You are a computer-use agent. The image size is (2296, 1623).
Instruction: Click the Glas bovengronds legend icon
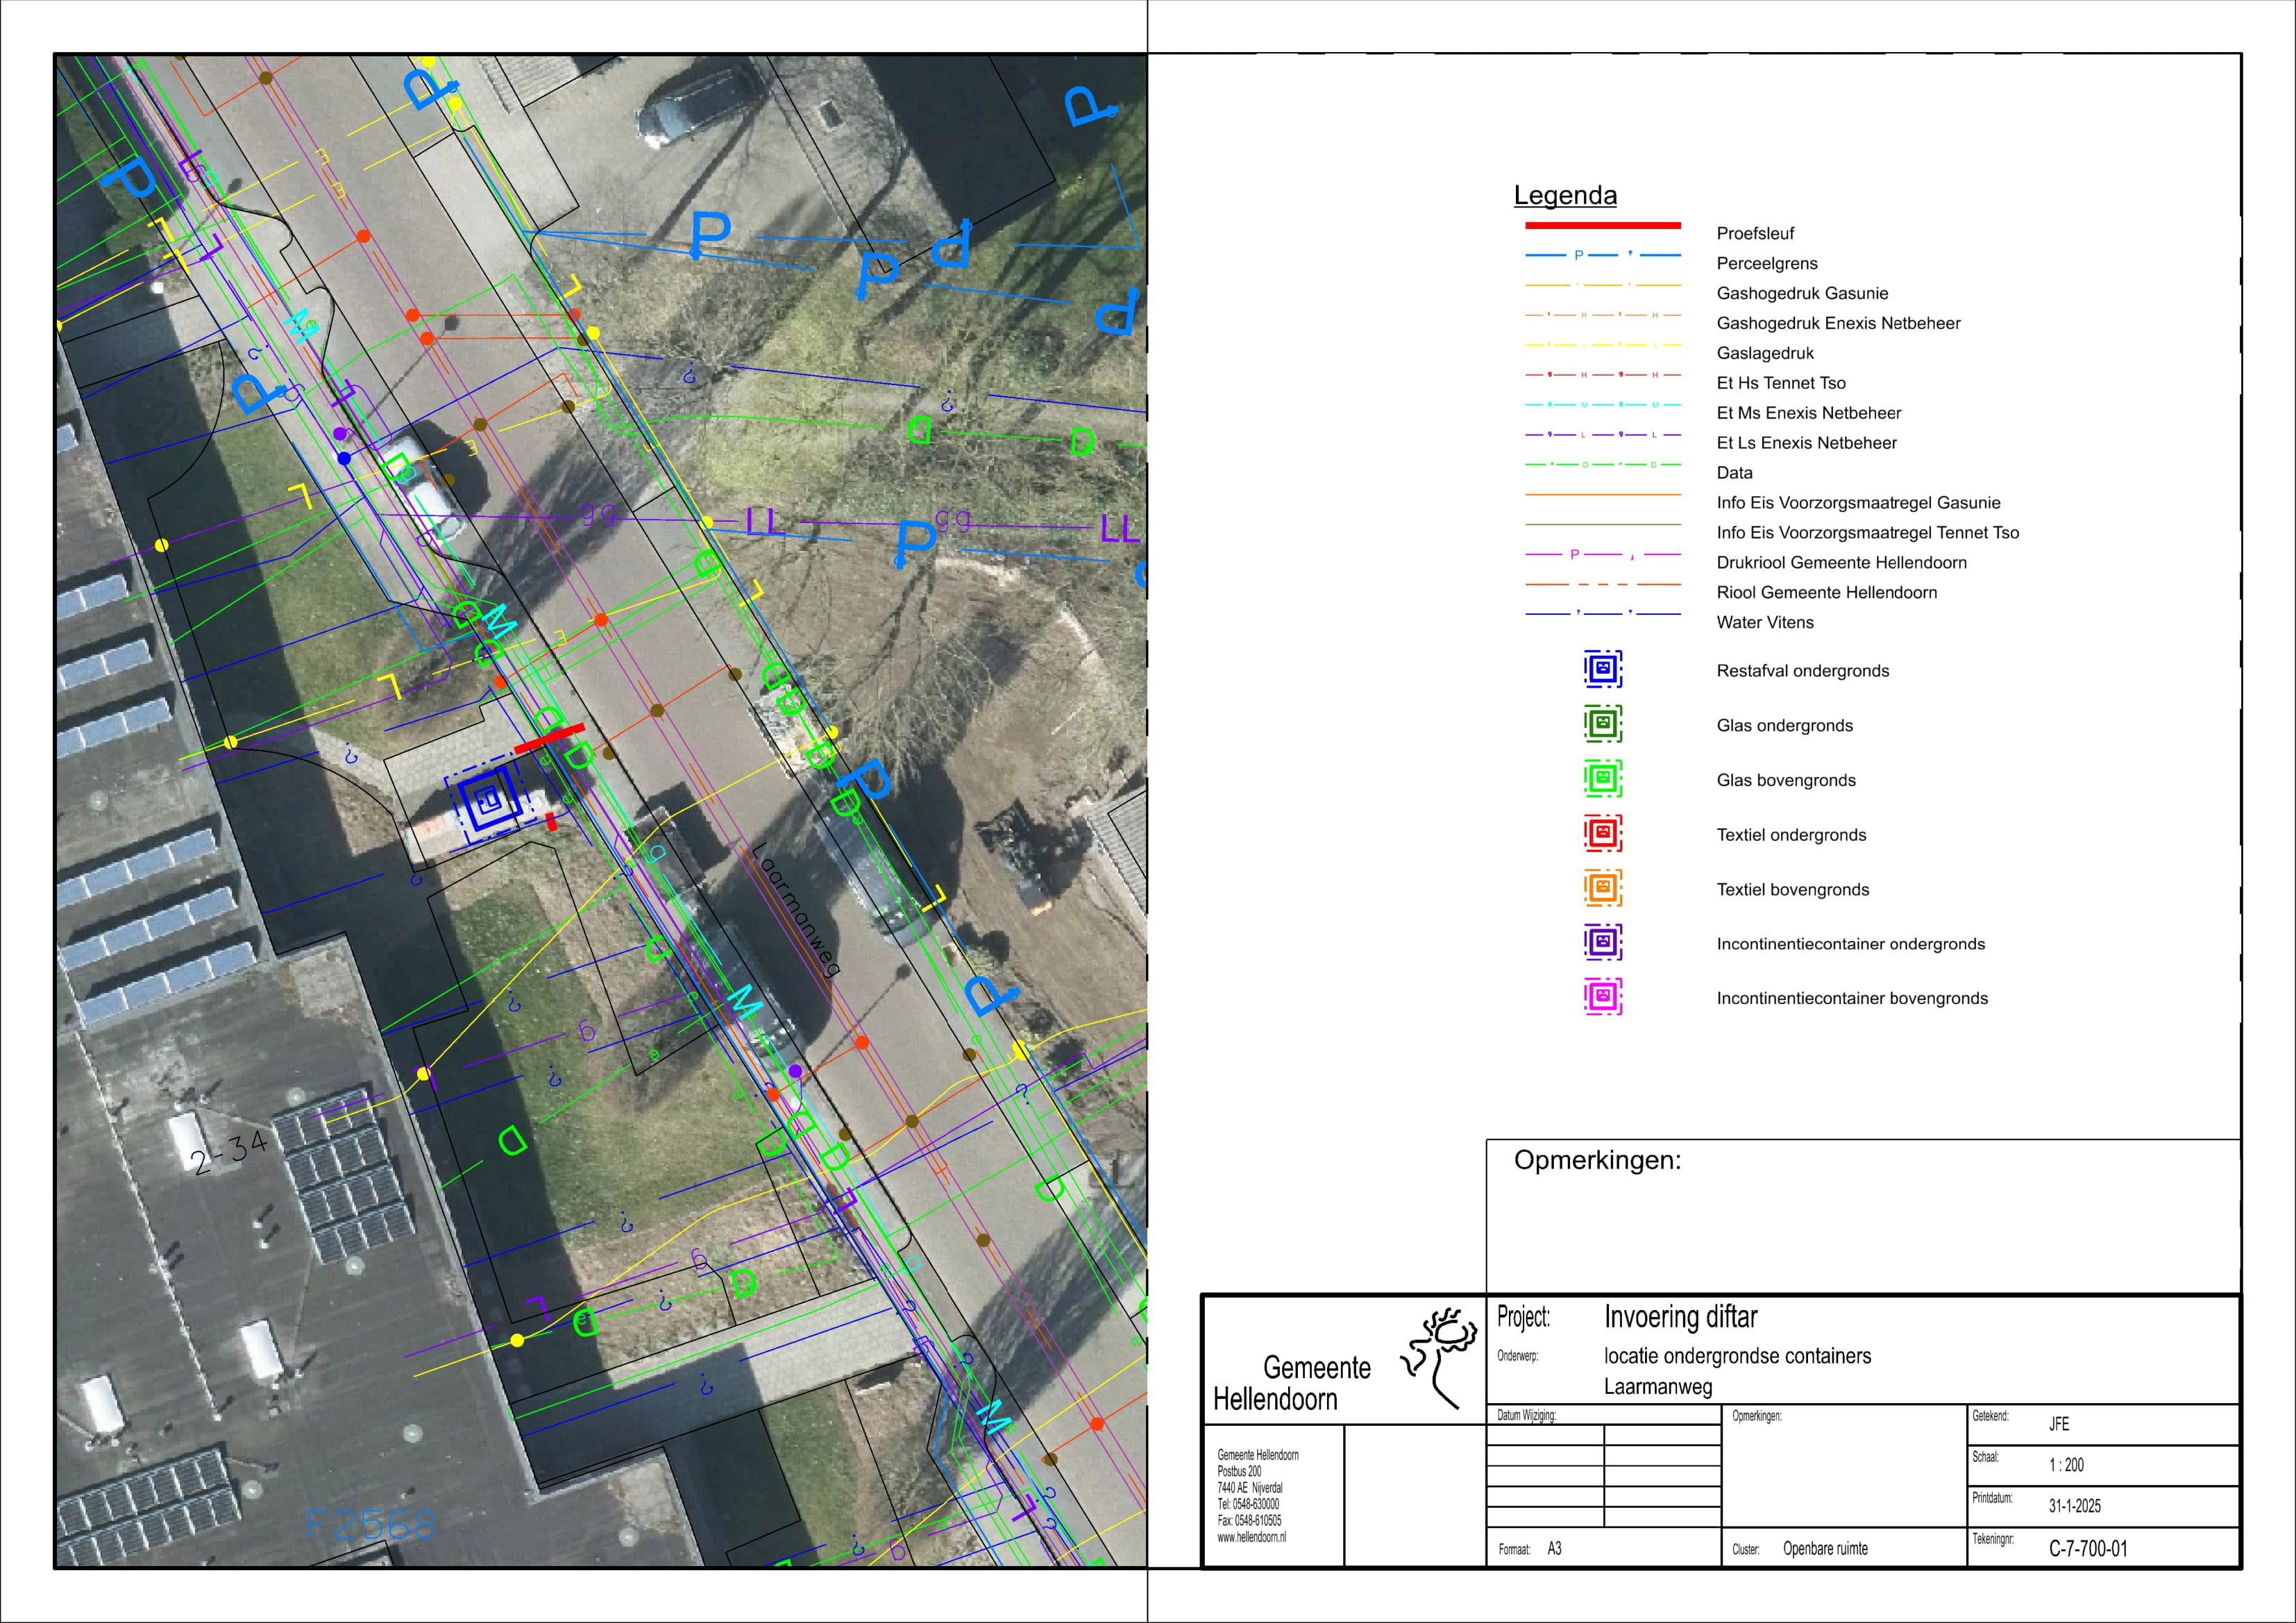pyautogui.click(x=1602, y=778)
